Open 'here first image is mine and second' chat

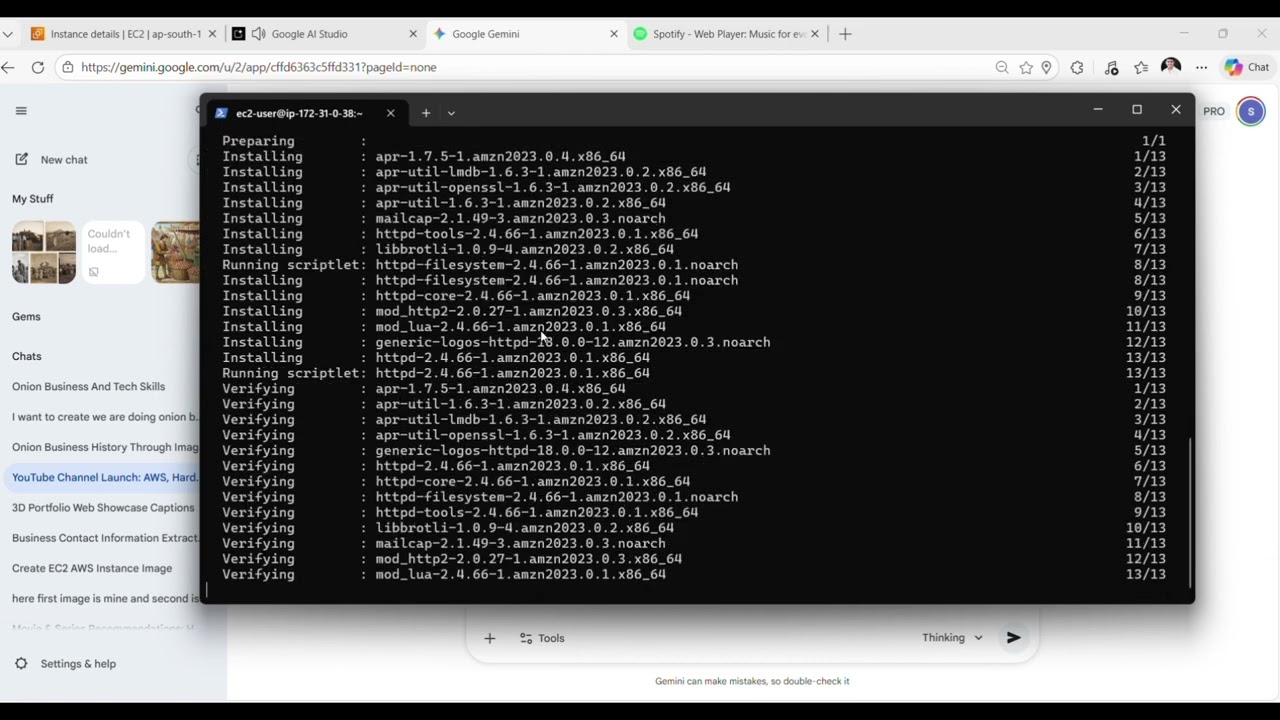105,598
